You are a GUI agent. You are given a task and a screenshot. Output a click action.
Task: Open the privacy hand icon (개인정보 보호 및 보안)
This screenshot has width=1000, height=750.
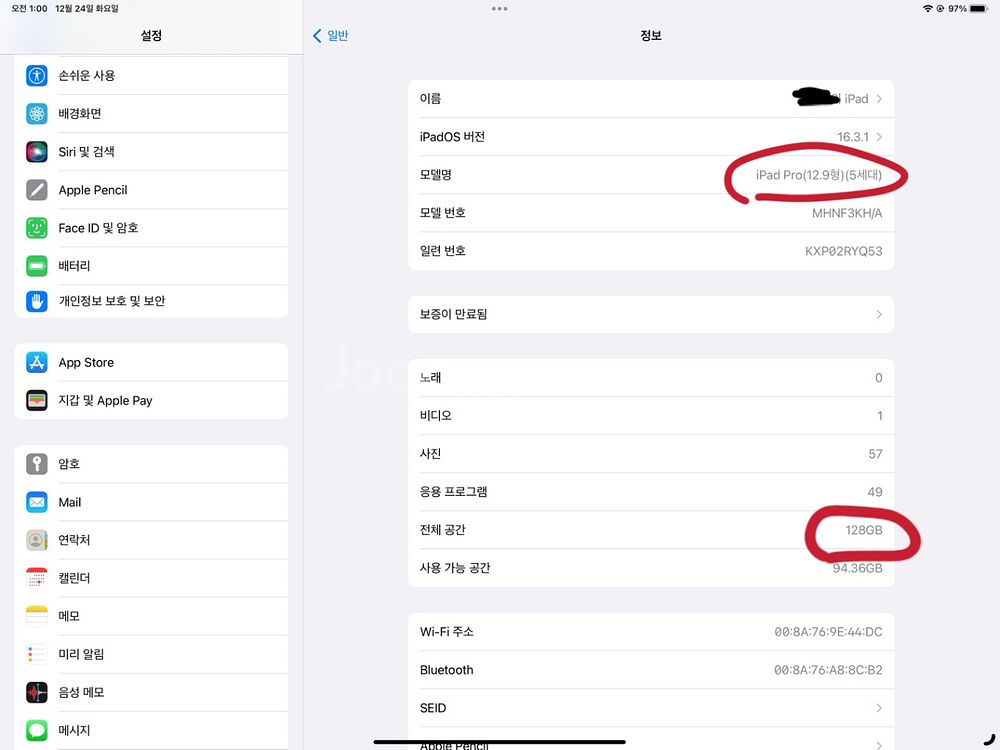(x=36, y=301)
